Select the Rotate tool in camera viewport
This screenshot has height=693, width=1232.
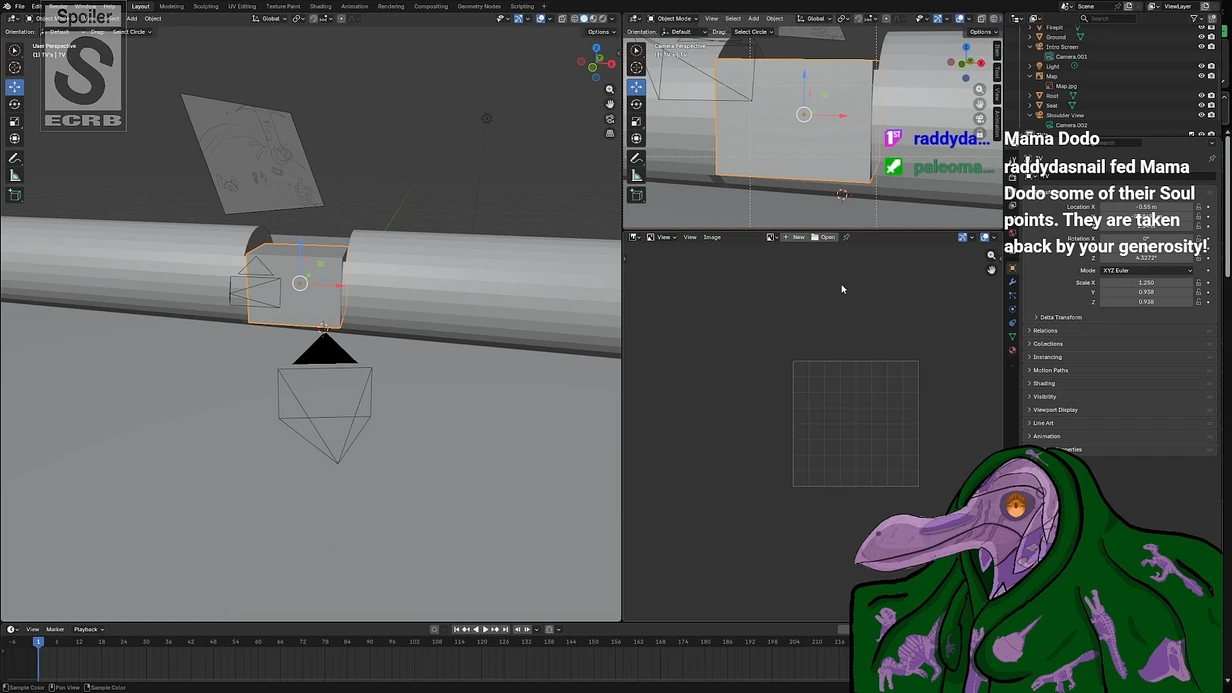tap(637, 104)
